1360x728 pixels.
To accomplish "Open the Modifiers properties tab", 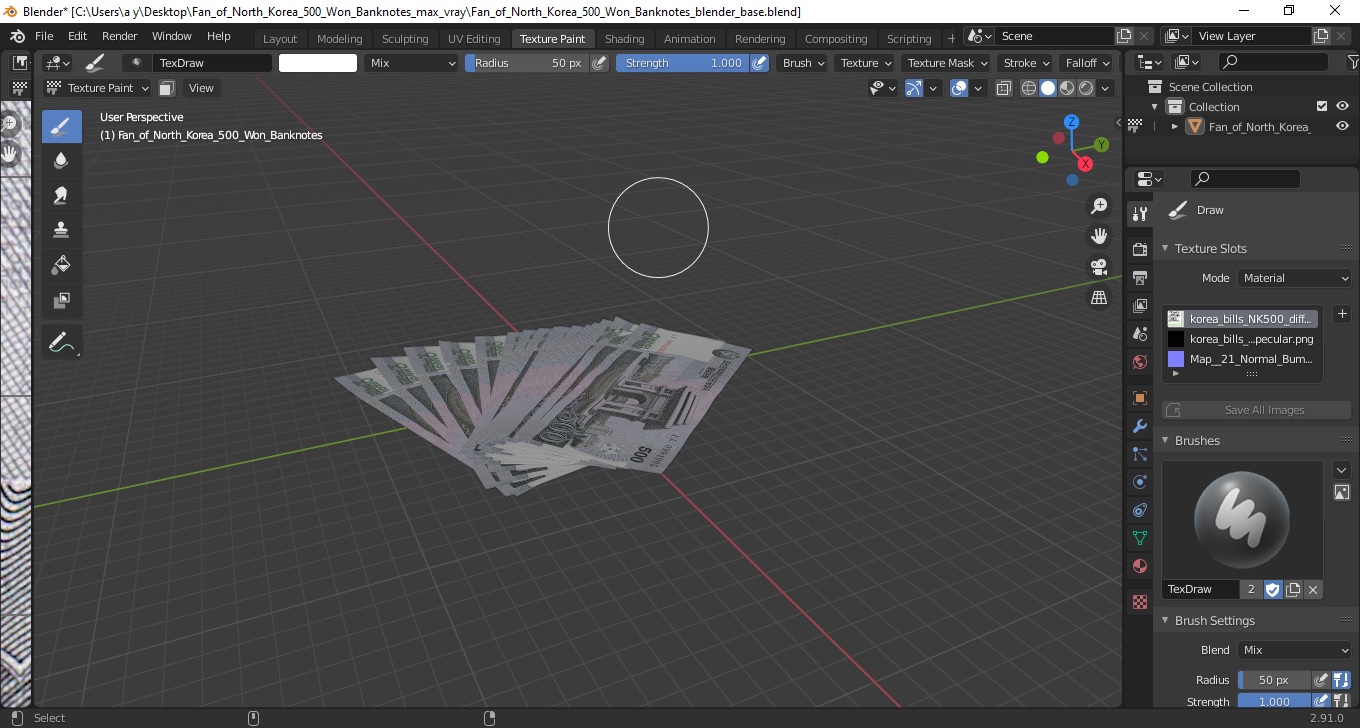I will click(x=1139, y=426).
